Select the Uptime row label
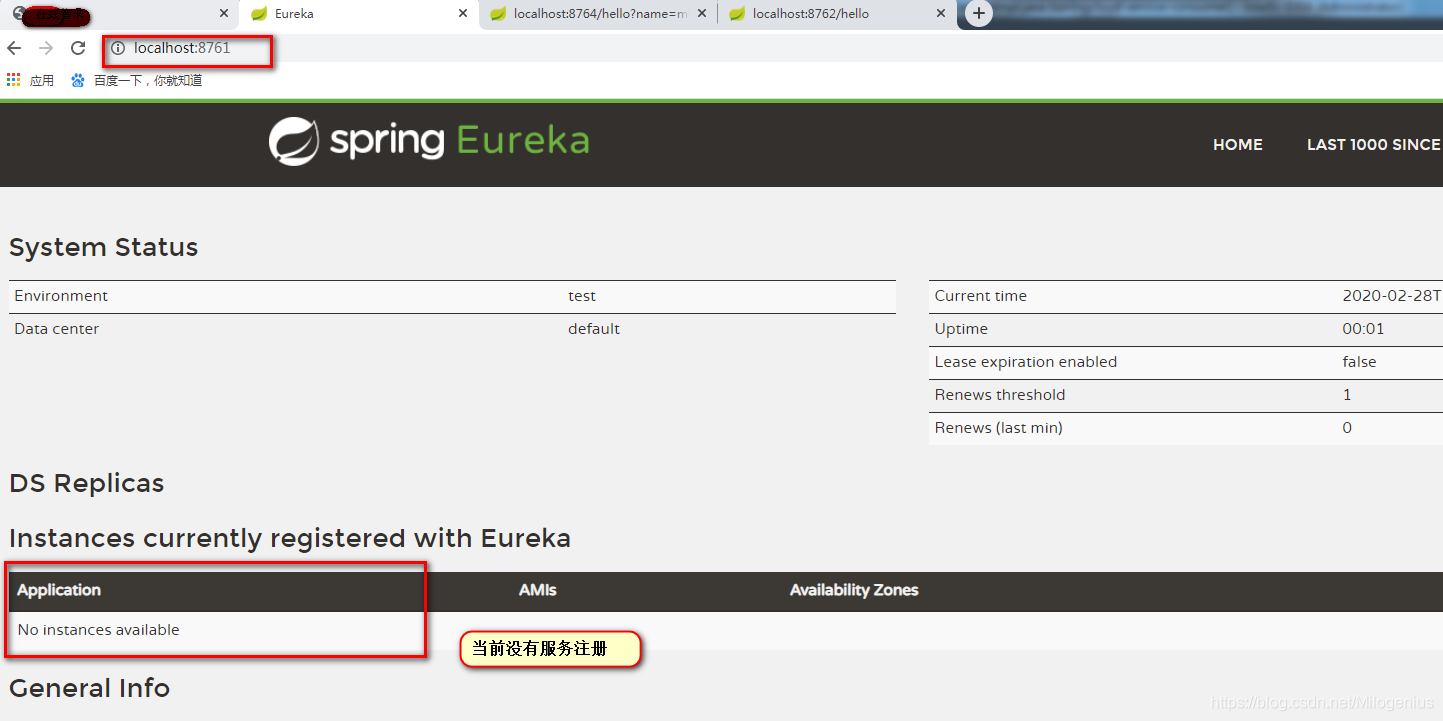 961,329
